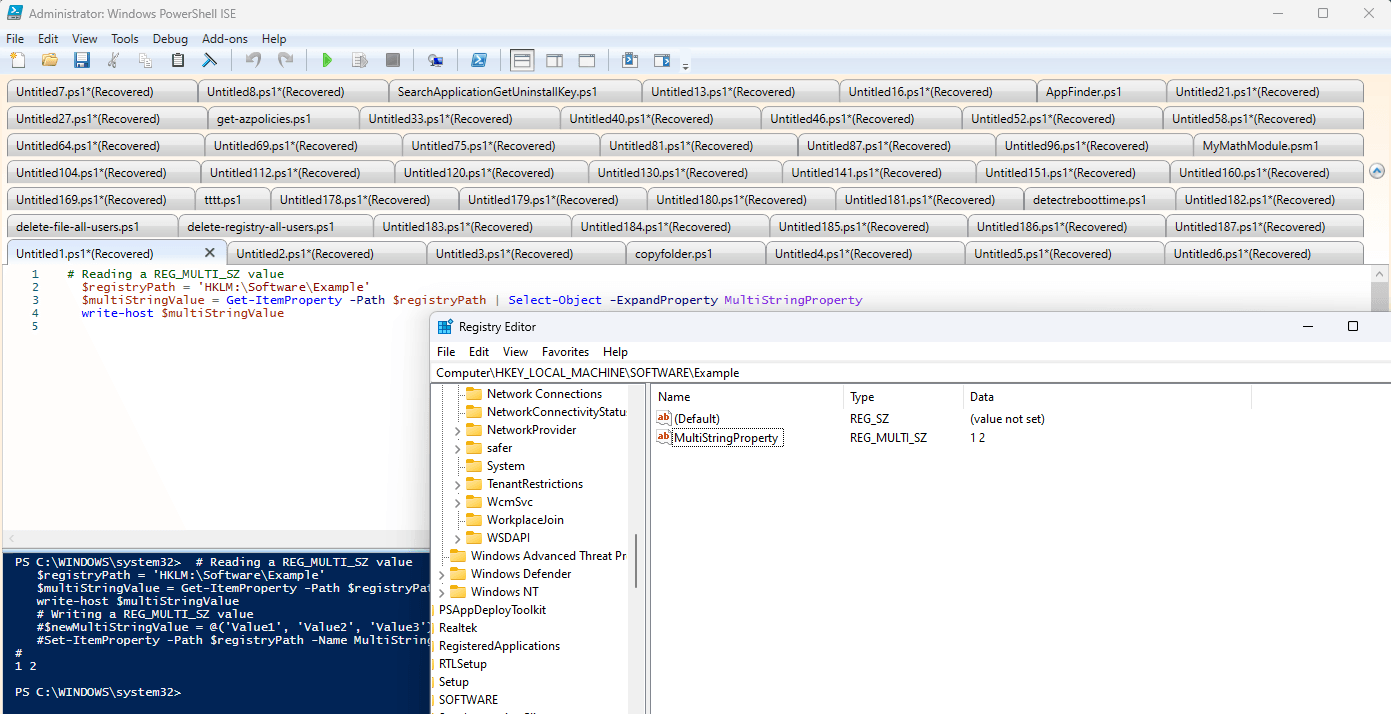Click the Run Selection icon
This screenshot has height=714, width=1391.
coord(359,60)
